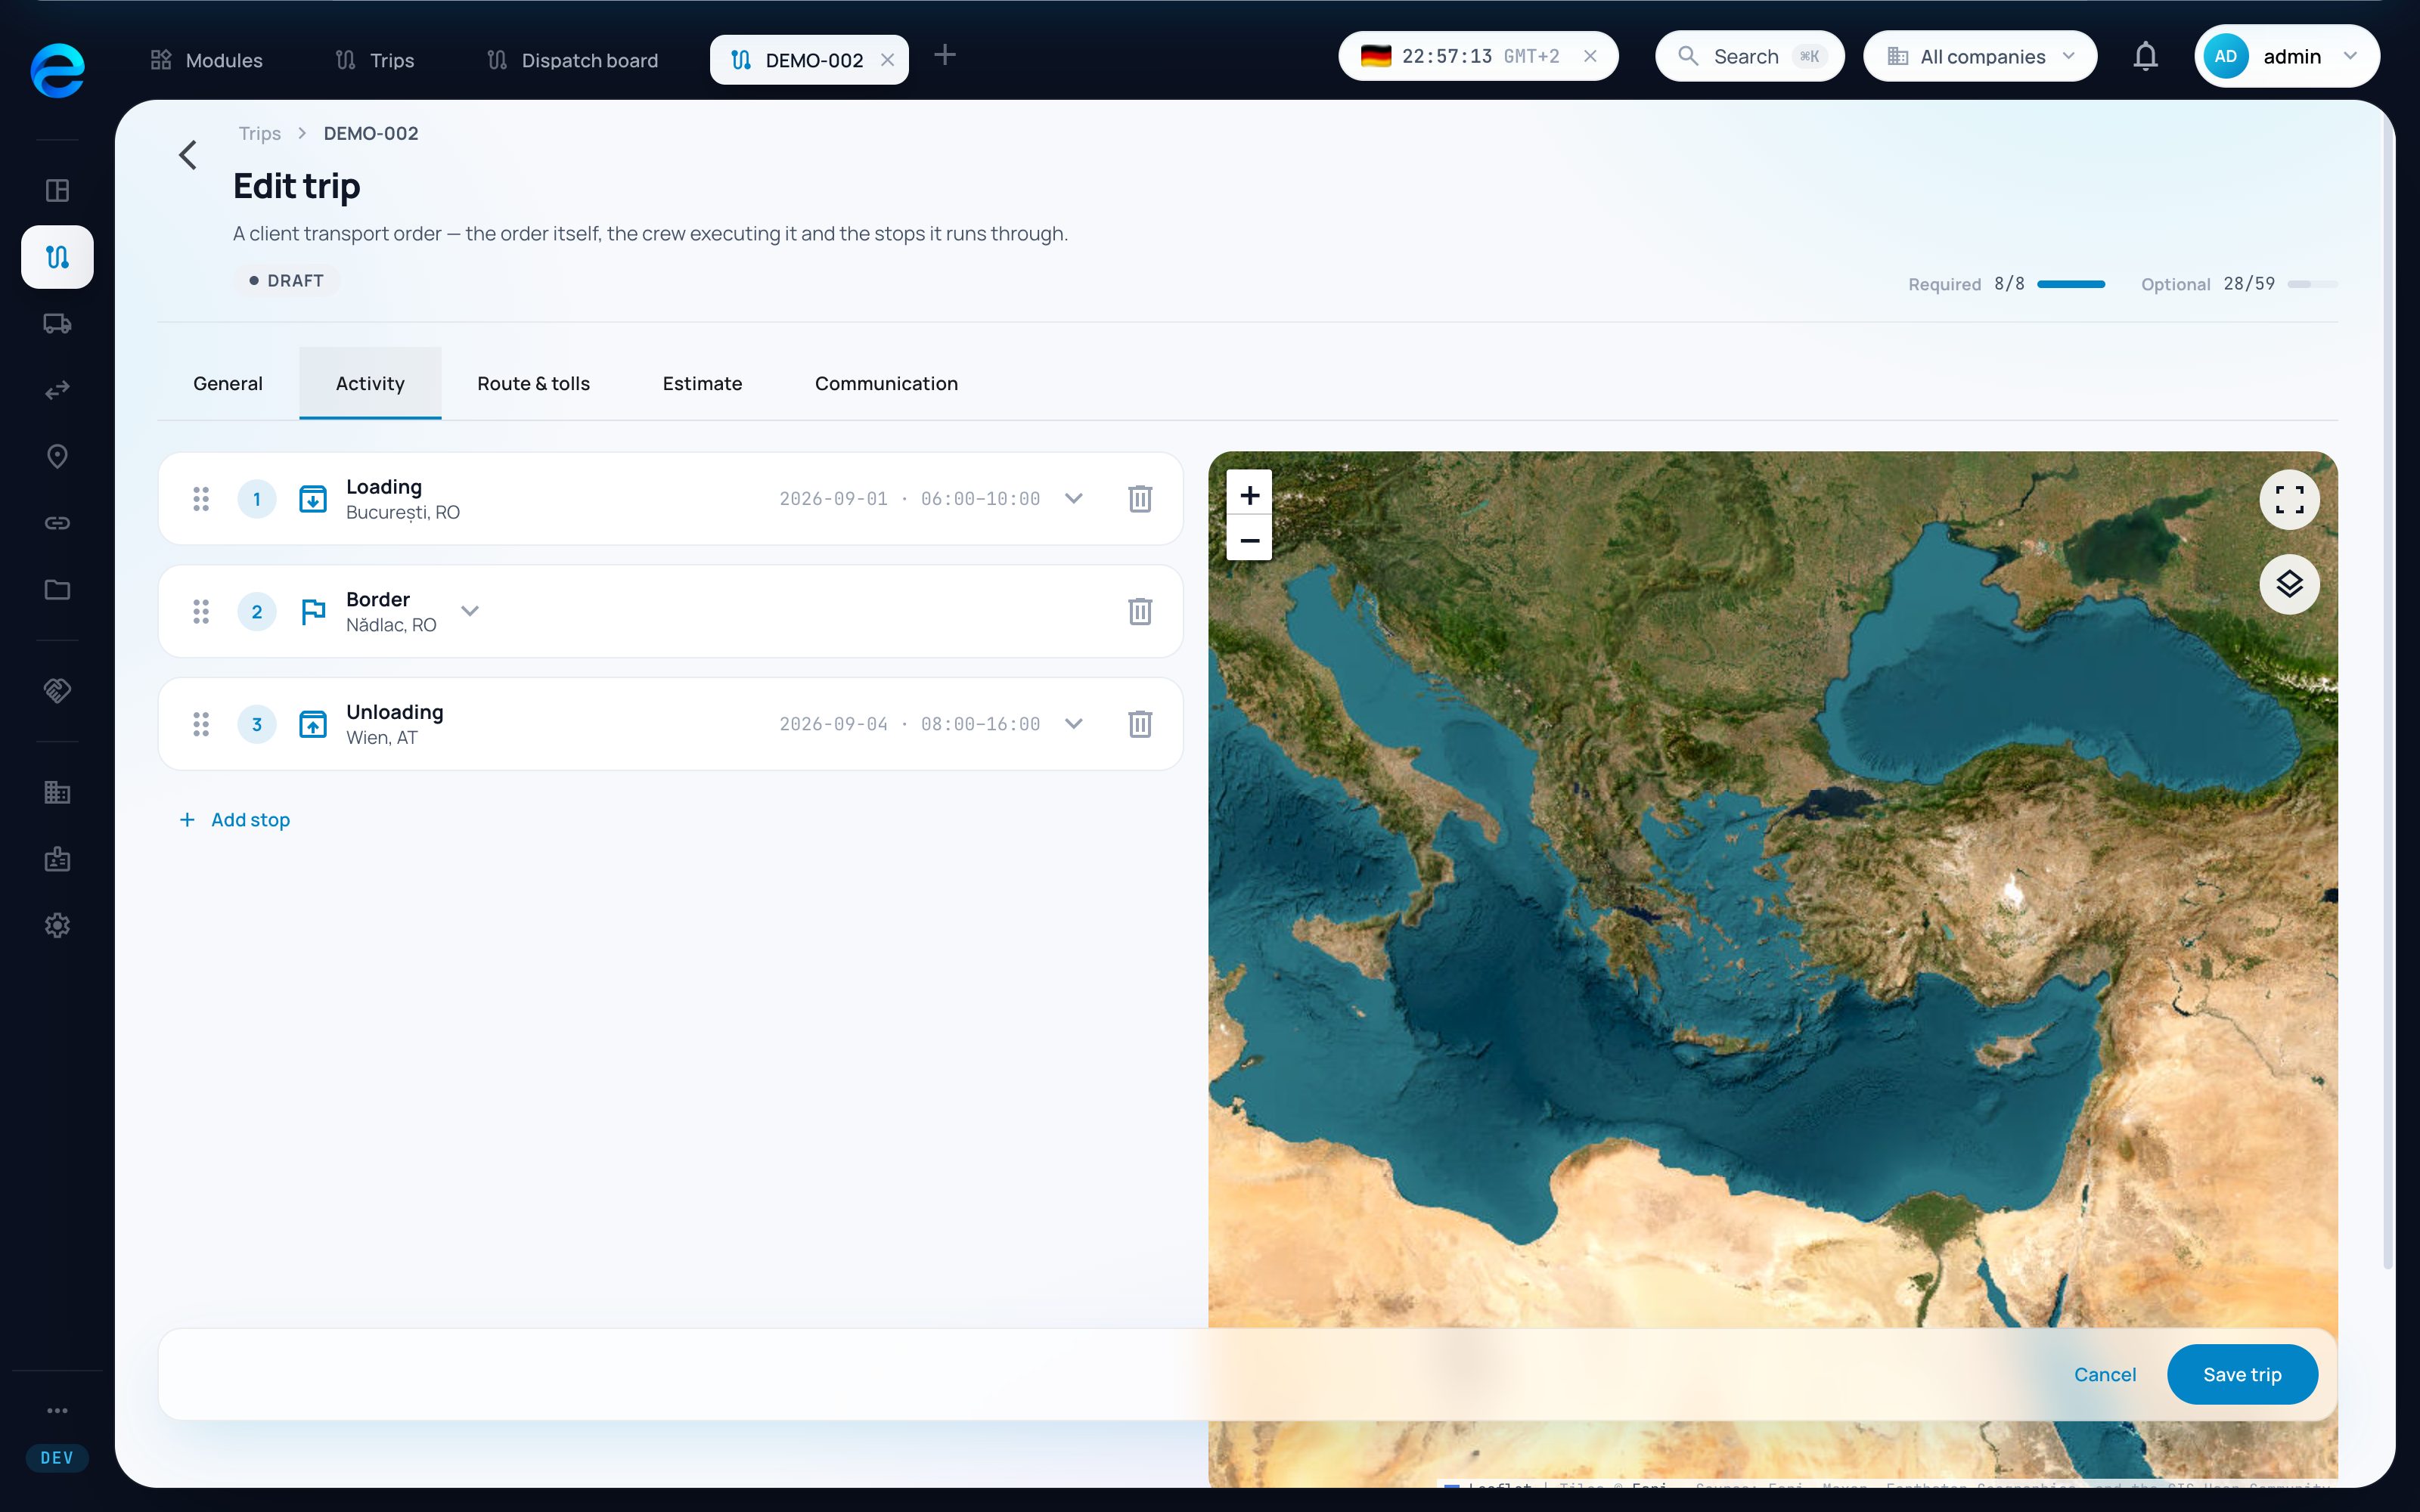
Task: Toggle map fullscreen view
Action: pyautogui.click(x=2289, y=499)
